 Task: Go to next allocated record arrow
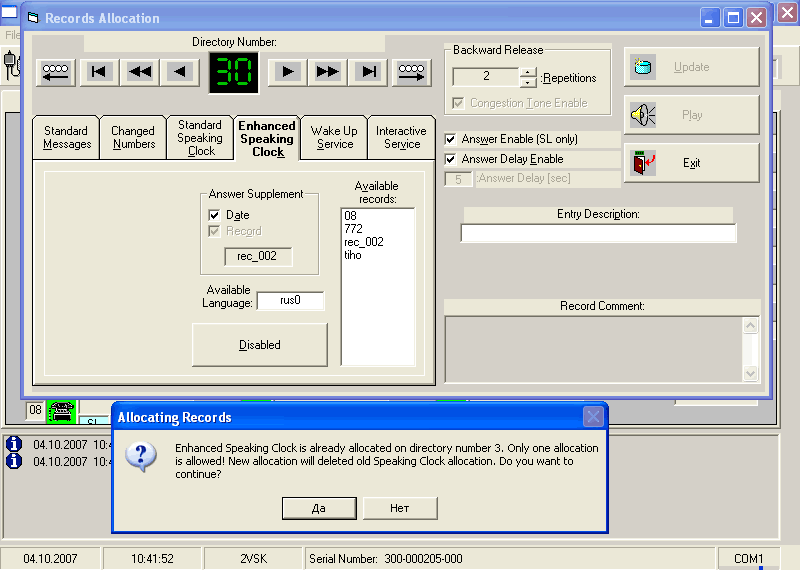pyautogui.click(x=412, y=71)
